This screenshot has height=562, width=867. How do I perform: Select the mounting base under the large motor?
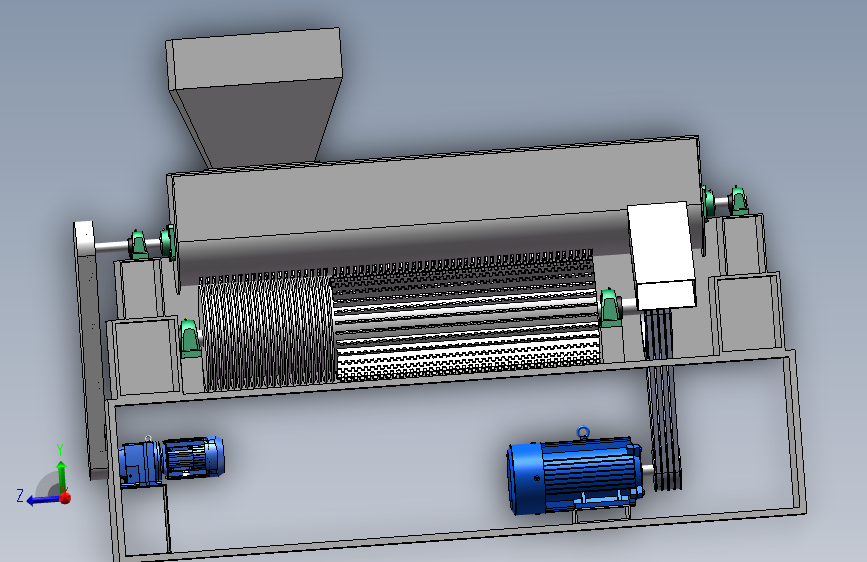click(x=602, y=513)
